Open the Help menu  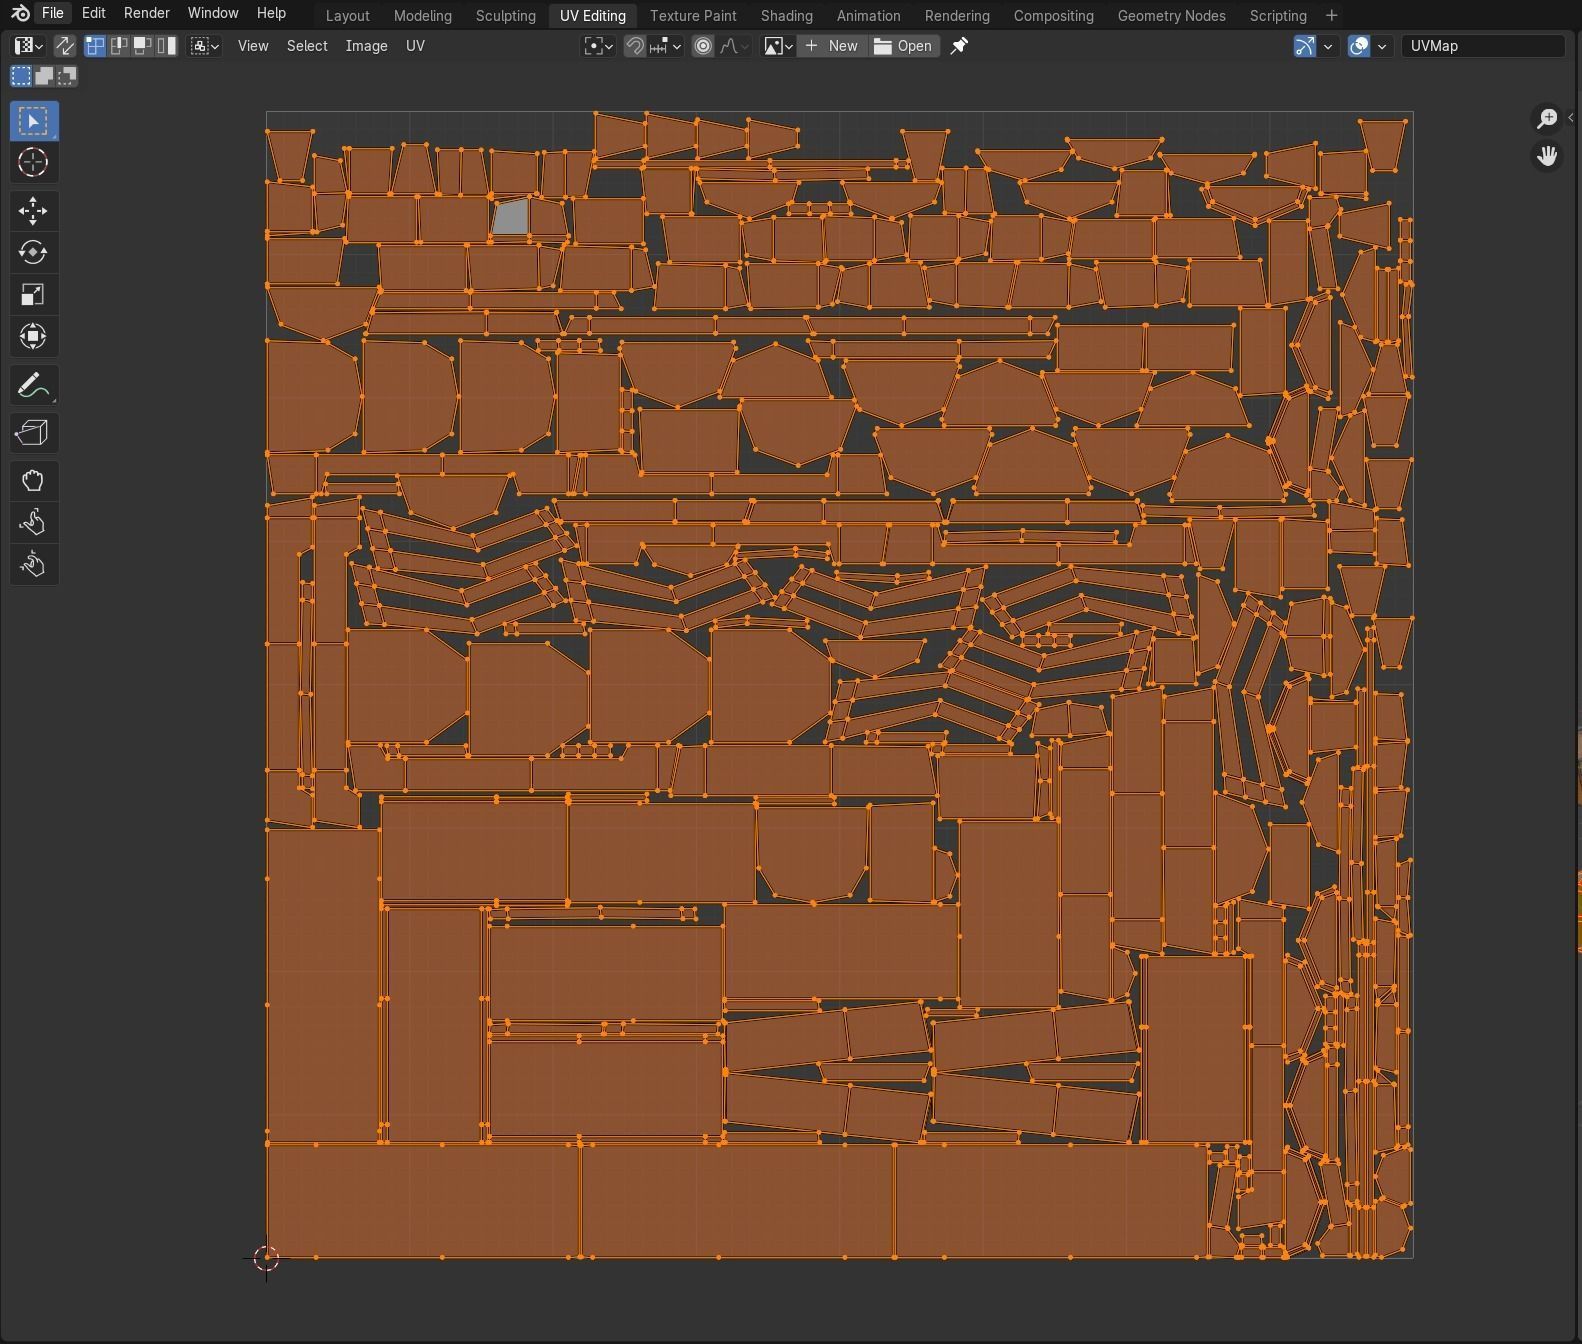point(271,13)
